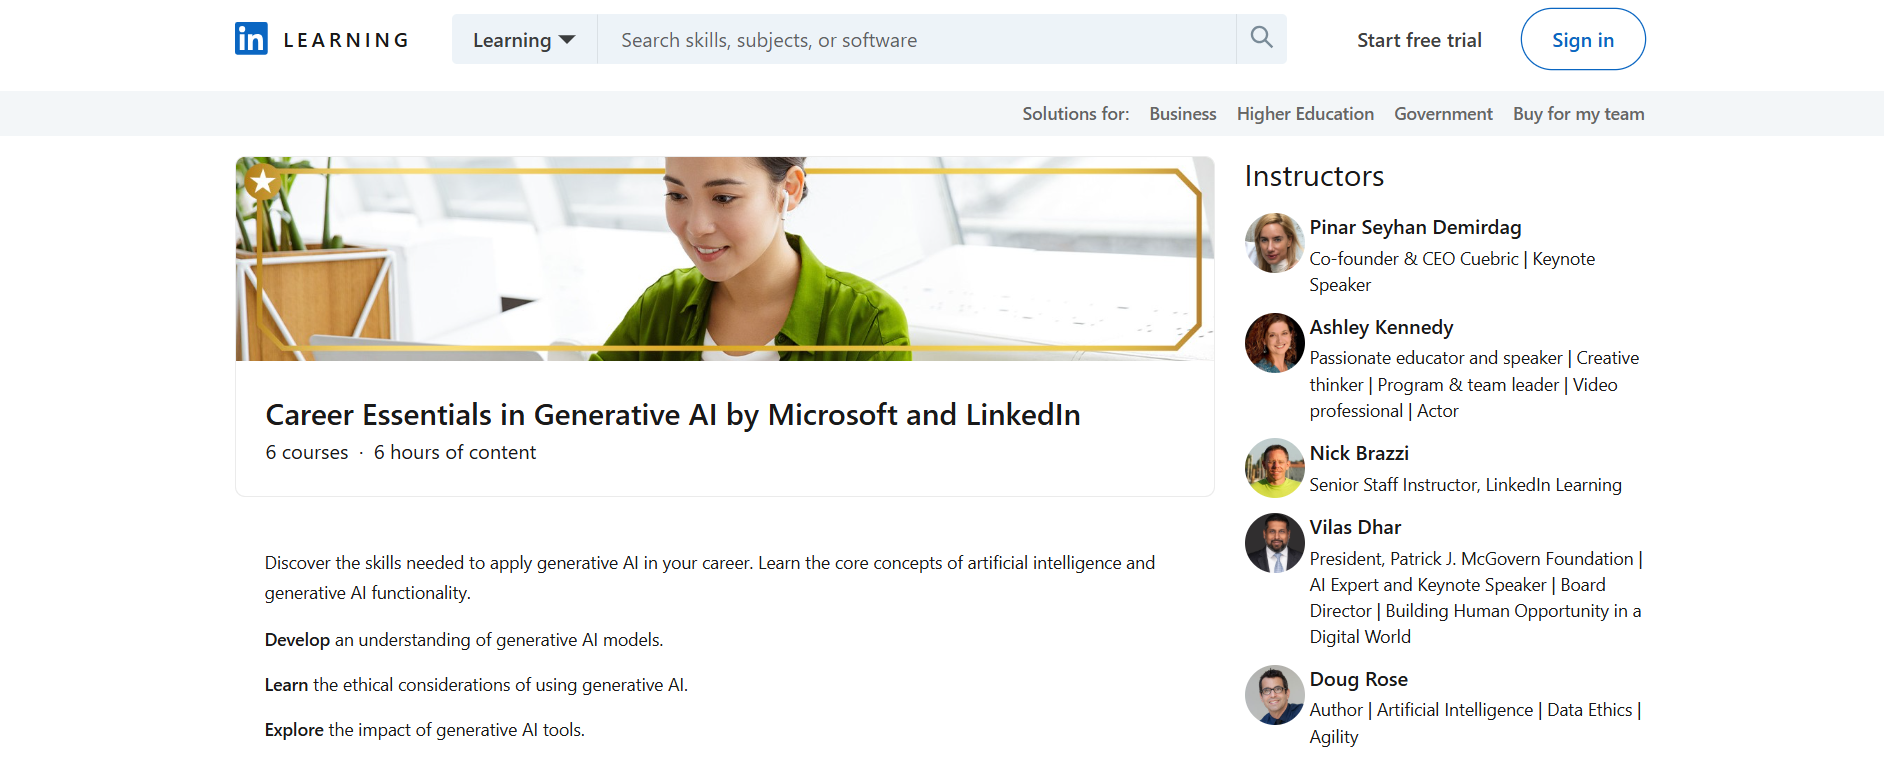
Task: Click instructor name Vilas Dhar
Action: point(1355,527)
